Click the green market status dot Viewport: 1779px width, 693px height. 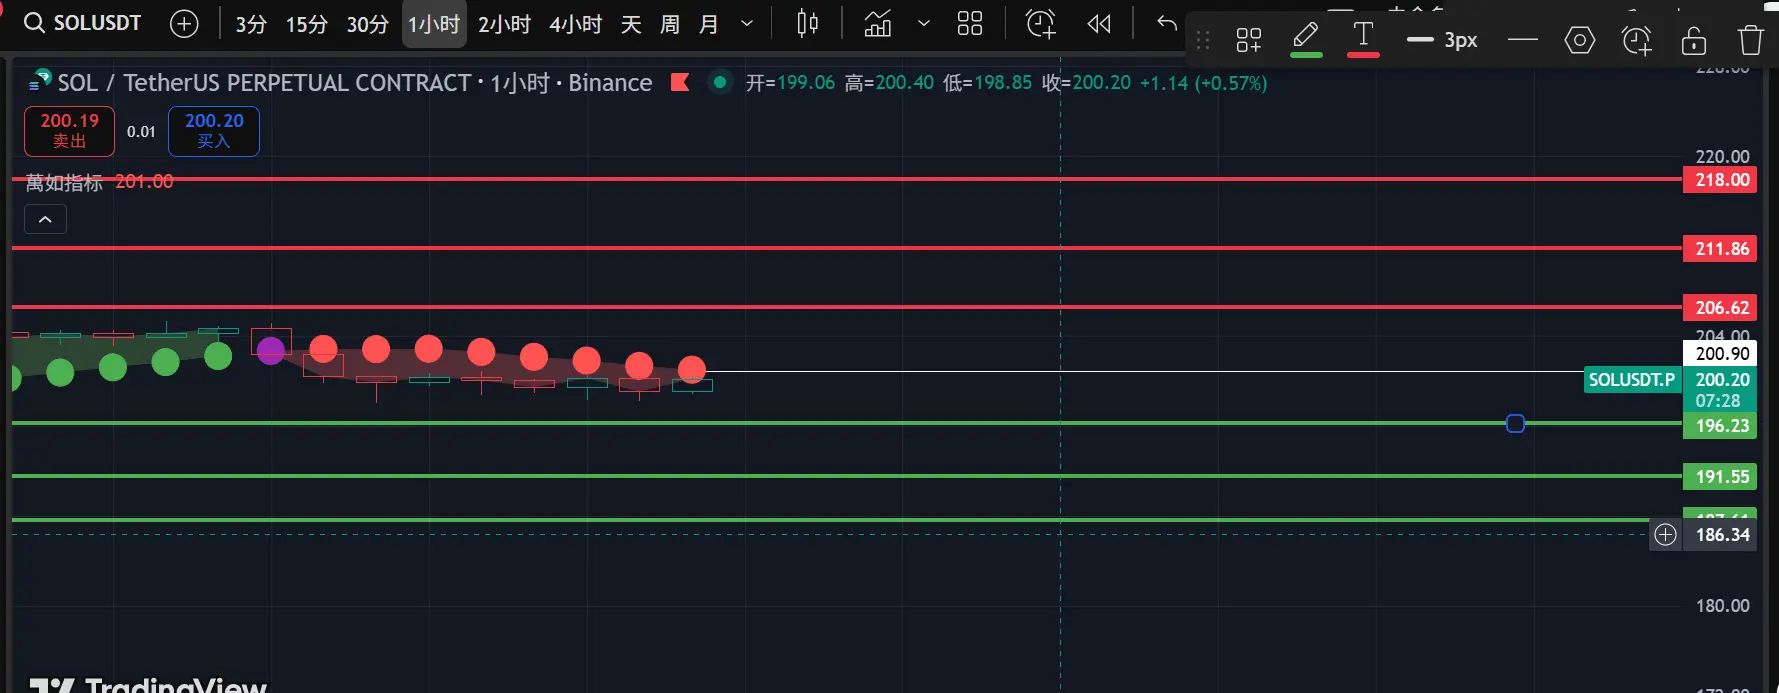tap(719, 82)
